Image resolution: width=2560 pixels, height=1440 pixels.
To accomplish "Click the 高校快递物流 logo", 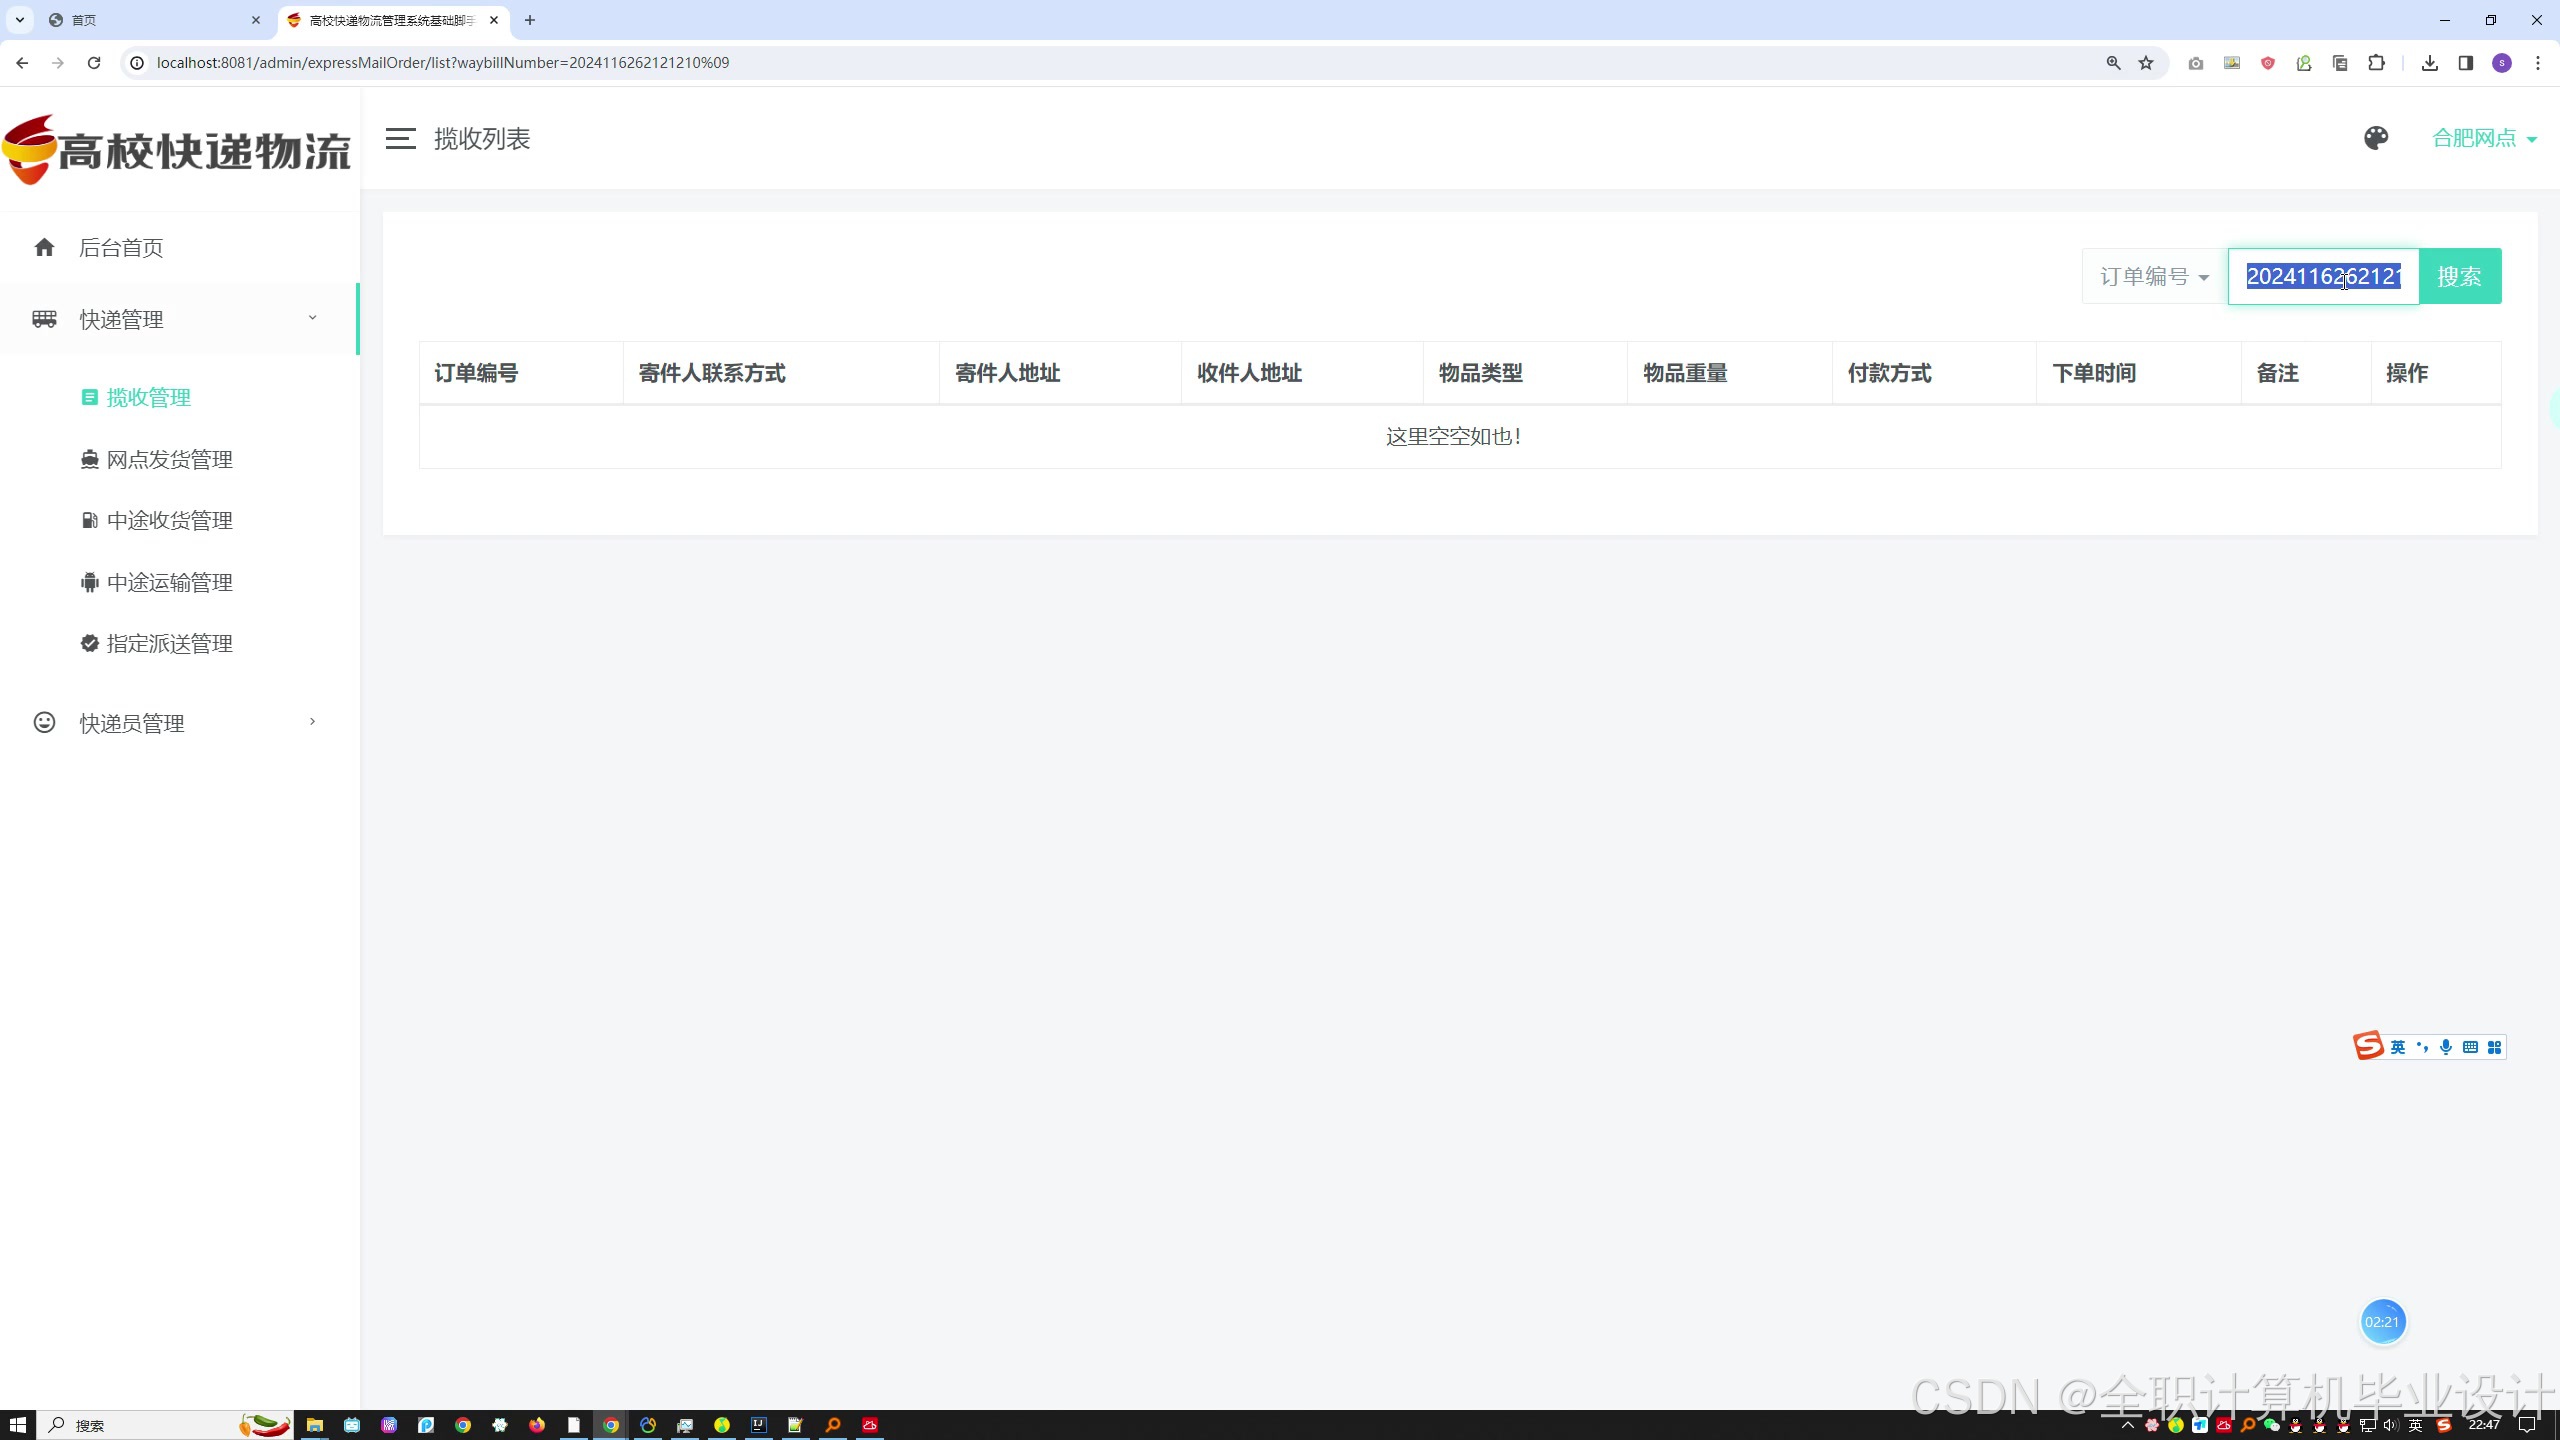I will point(178,150).
